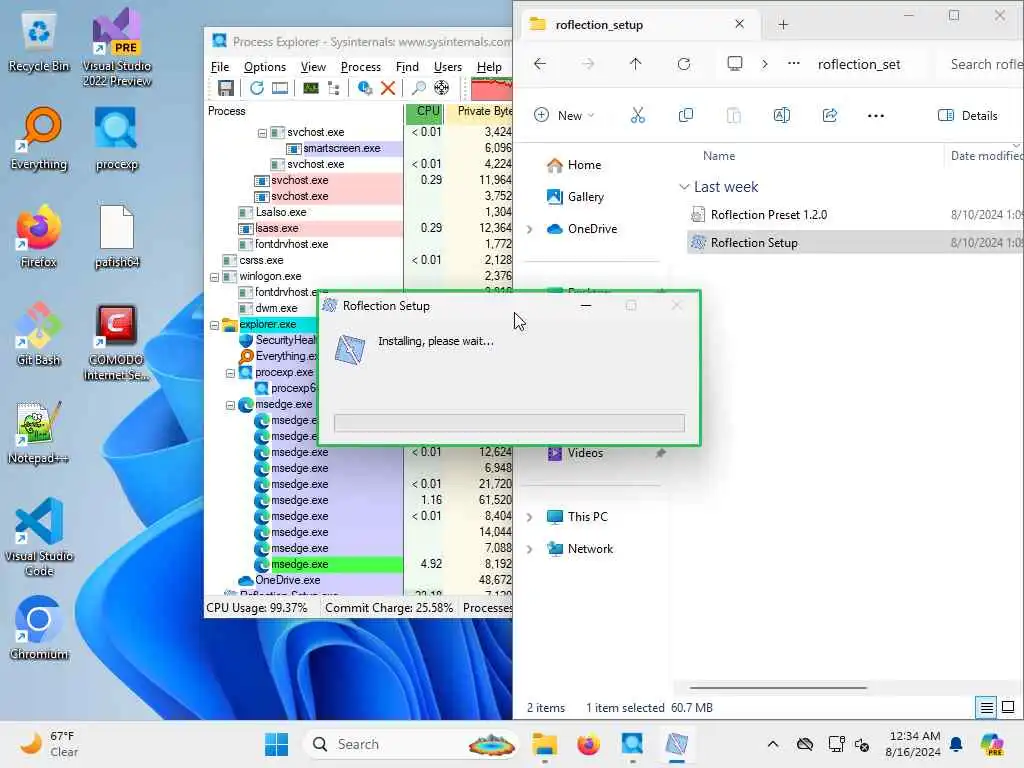The width and height of the screenshot is (1024, 768).
Task: Click the Cut scissors icon
Action: 638,116
